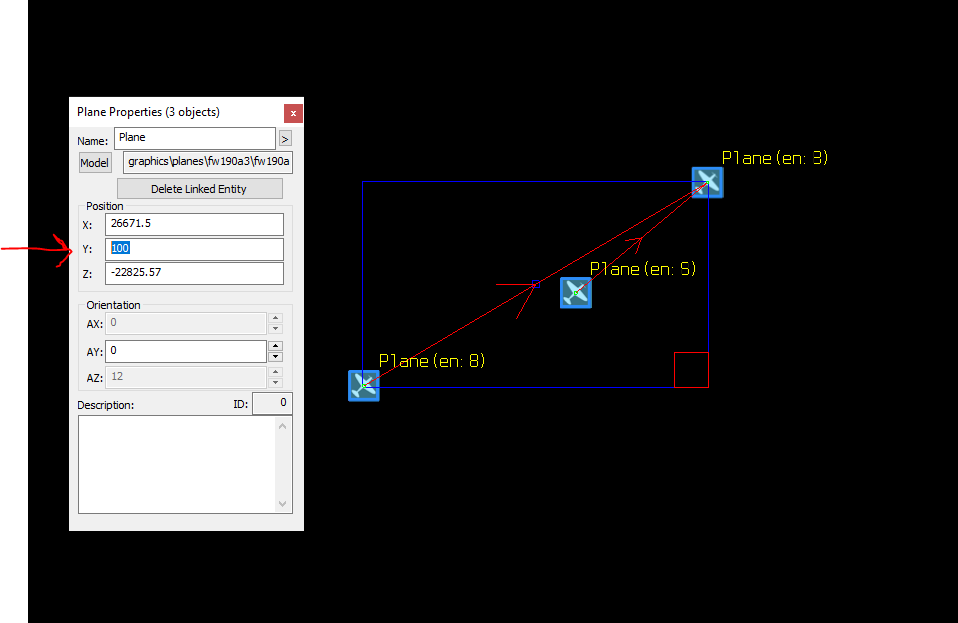Screen dimensions: 958x623
Task: Click the AY orientation field
Action: coord(186,351)
